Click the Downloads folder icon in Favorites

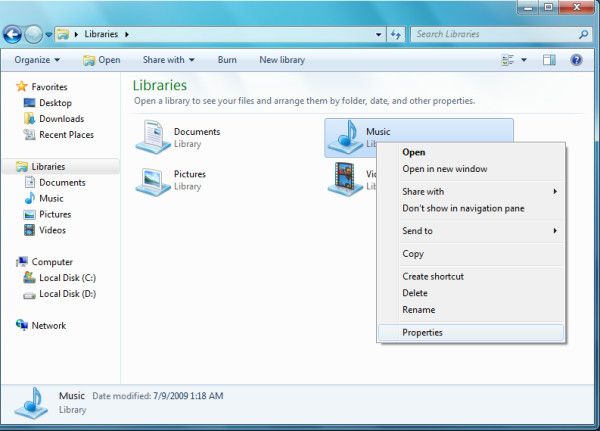coord(29,119)
